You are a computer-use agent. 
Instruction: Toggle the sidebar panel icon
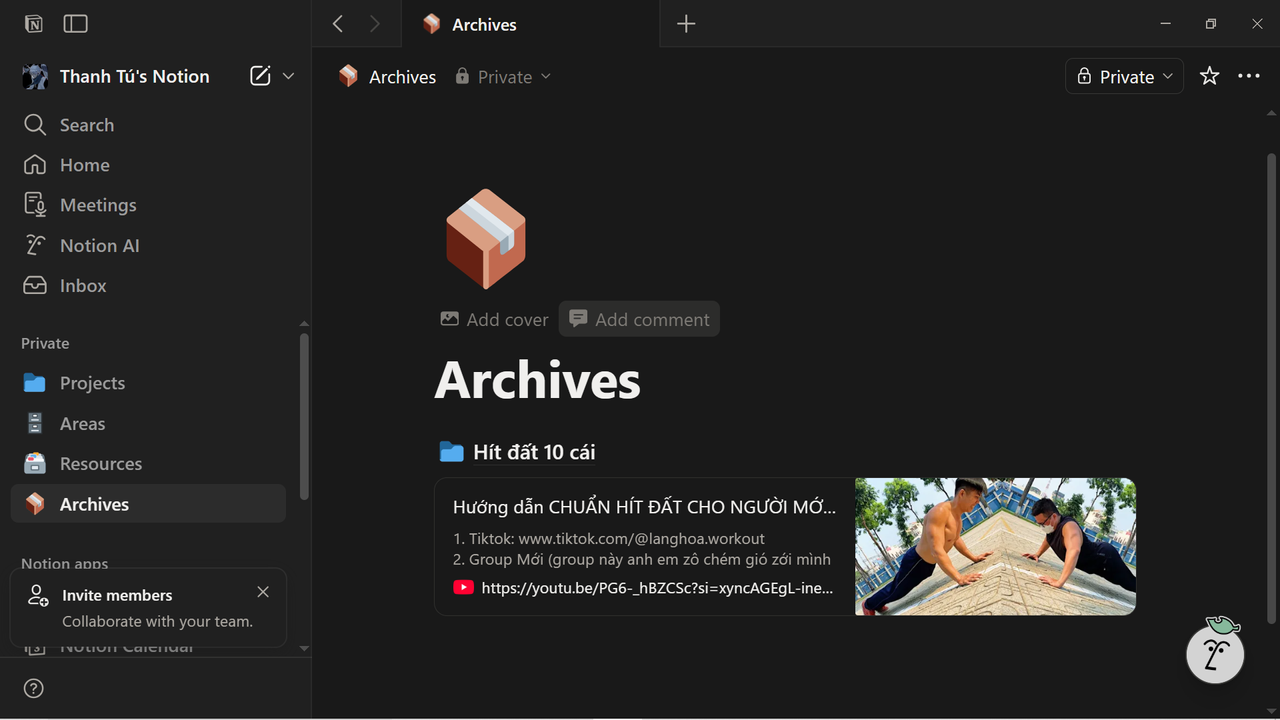point(75,24)
